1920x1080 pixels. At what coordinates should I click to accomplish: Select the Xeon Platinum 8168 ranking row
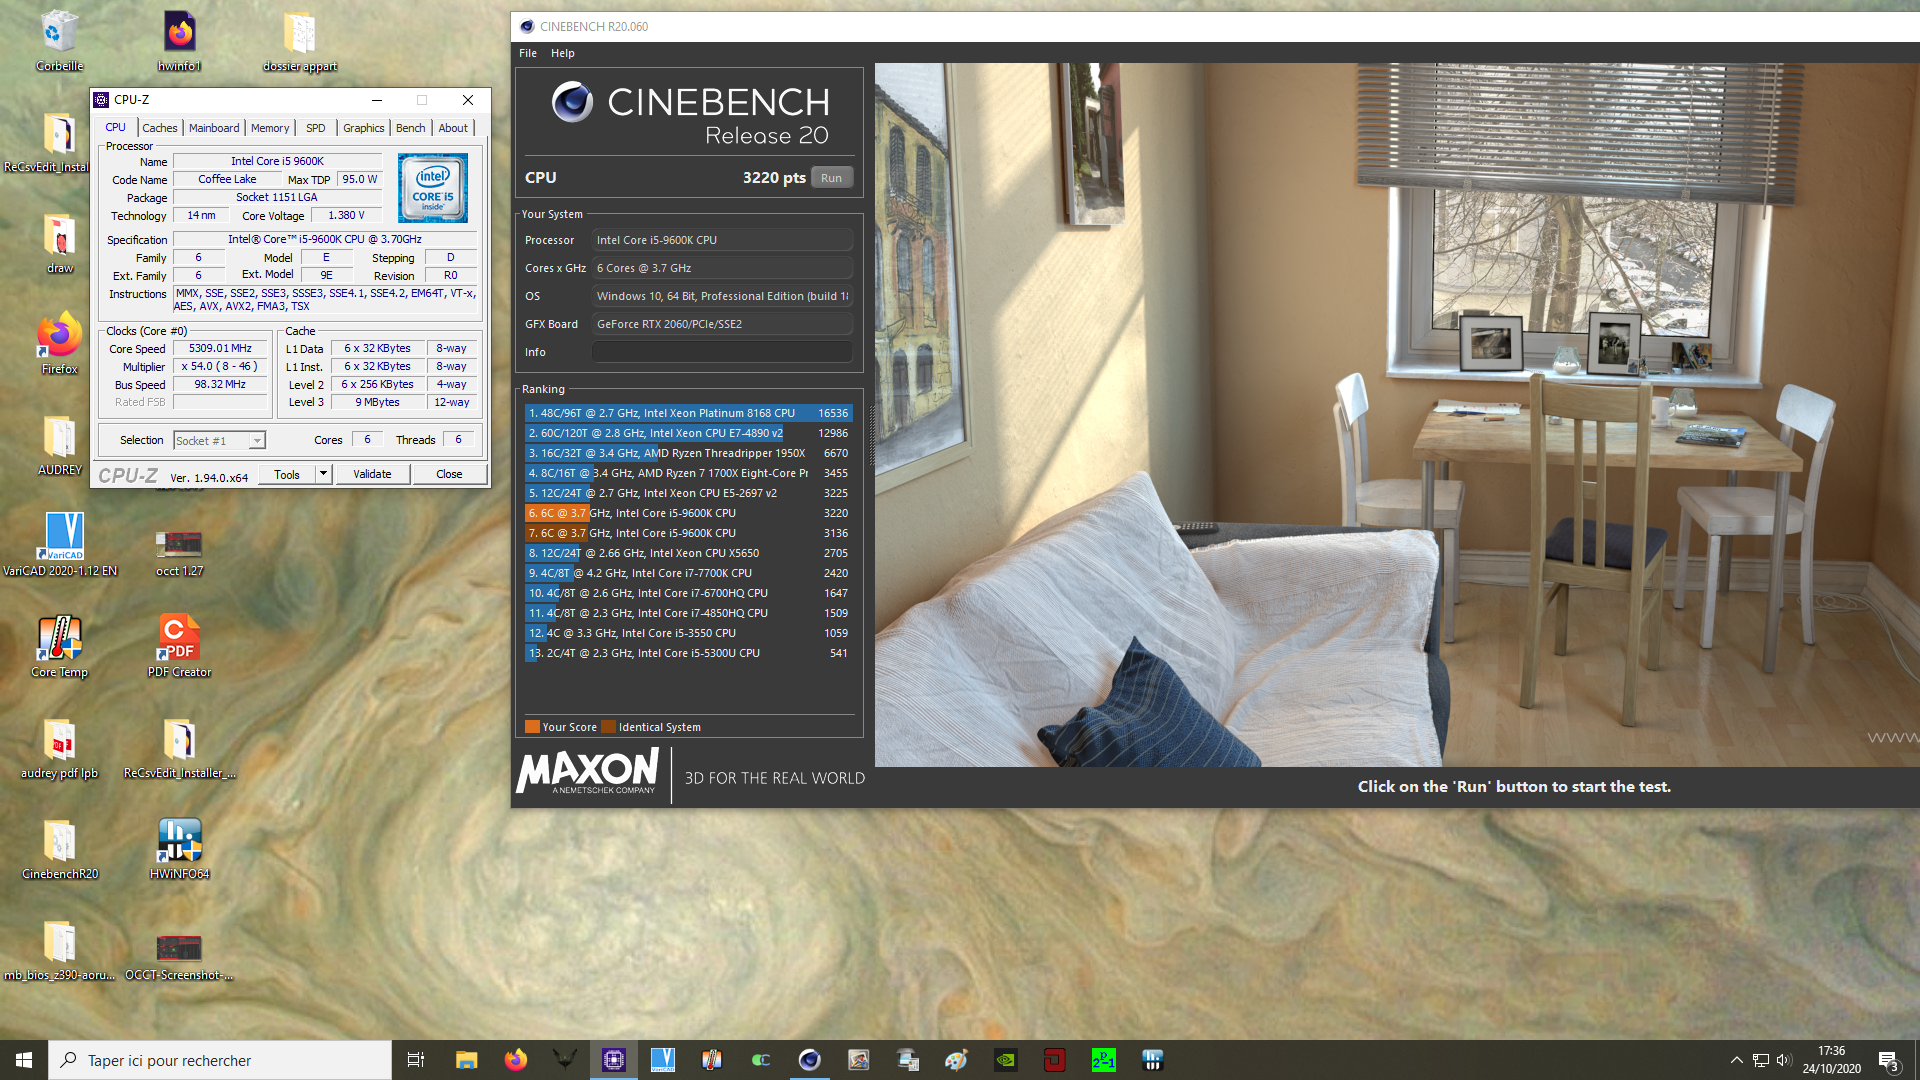click(688, 413)
